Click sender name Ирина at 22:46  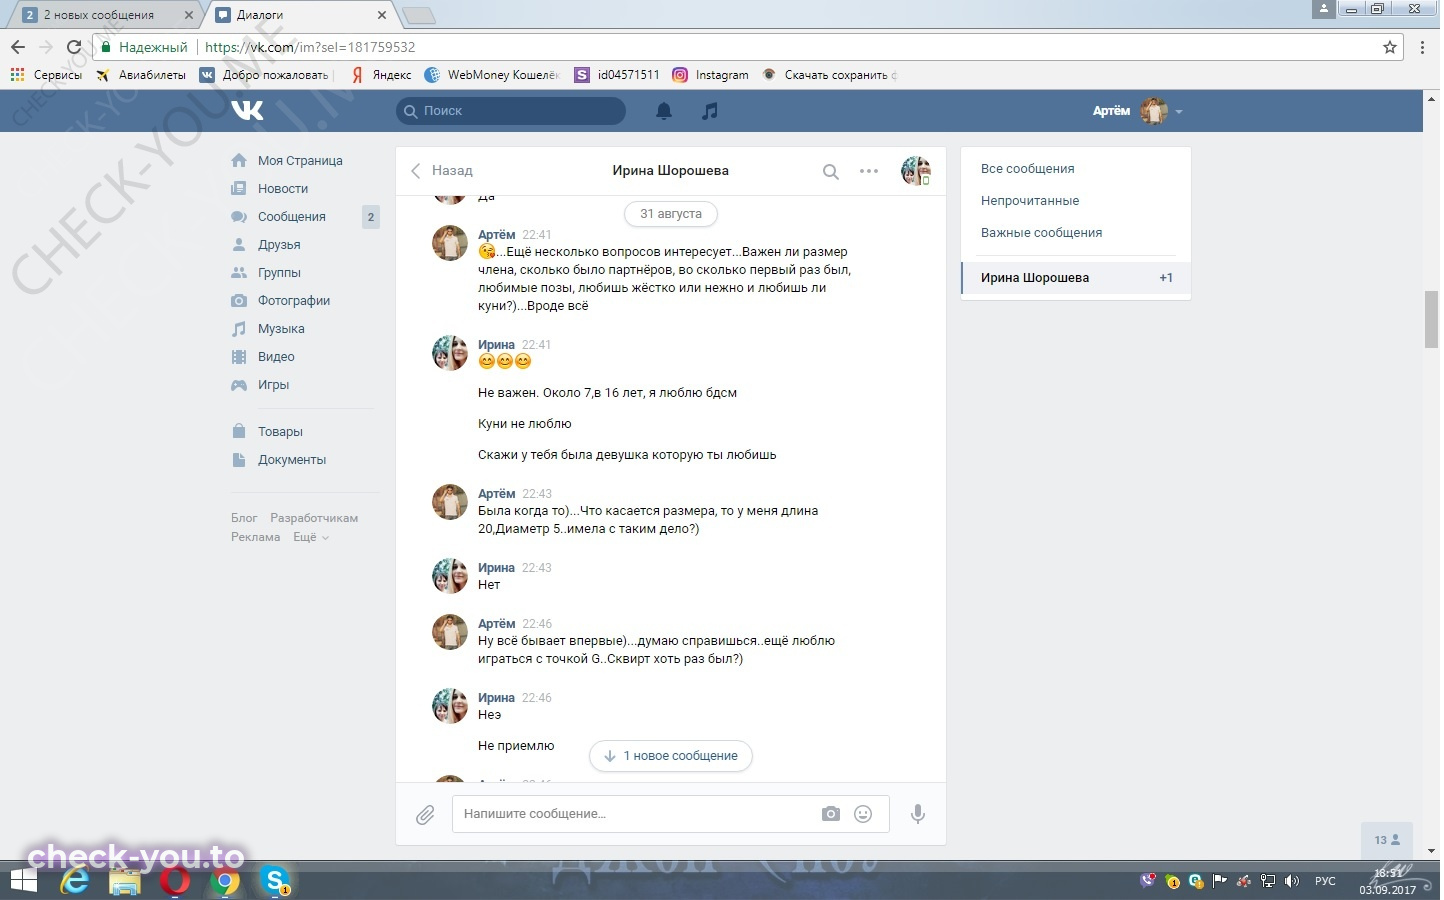tap(496, 698)
